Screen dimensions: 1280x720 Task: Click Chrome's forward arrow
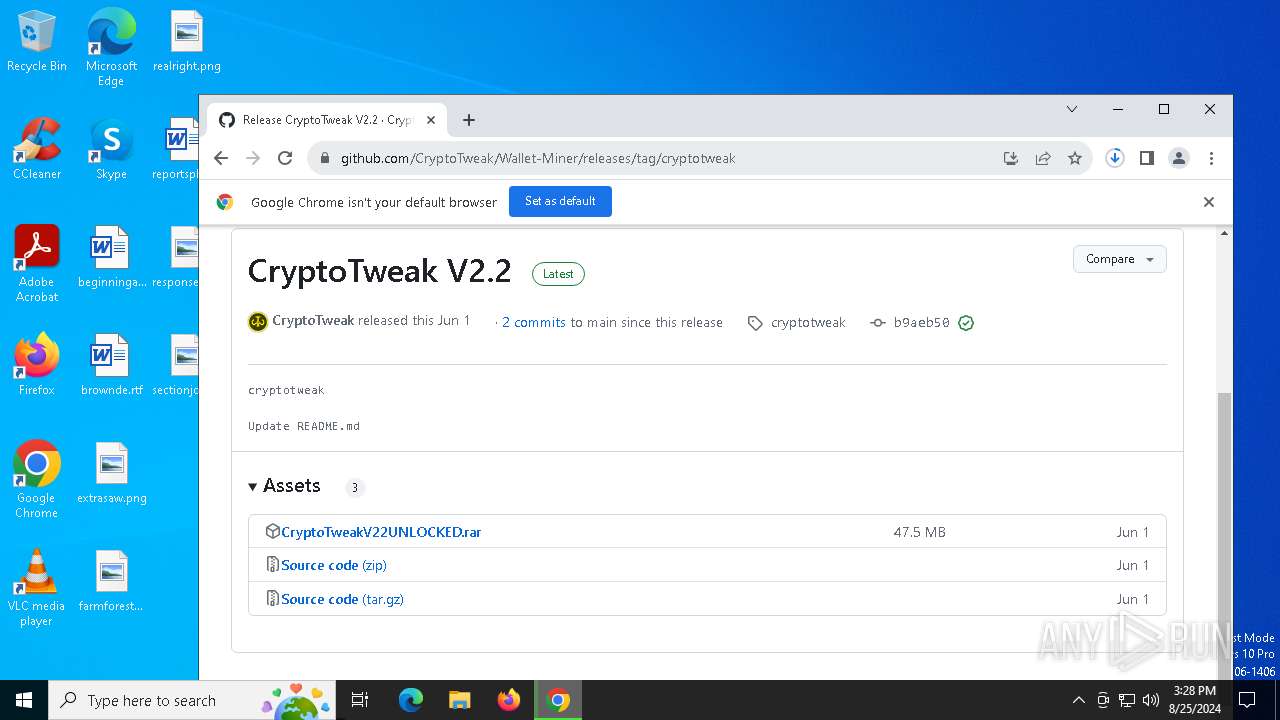click(253, 158)
